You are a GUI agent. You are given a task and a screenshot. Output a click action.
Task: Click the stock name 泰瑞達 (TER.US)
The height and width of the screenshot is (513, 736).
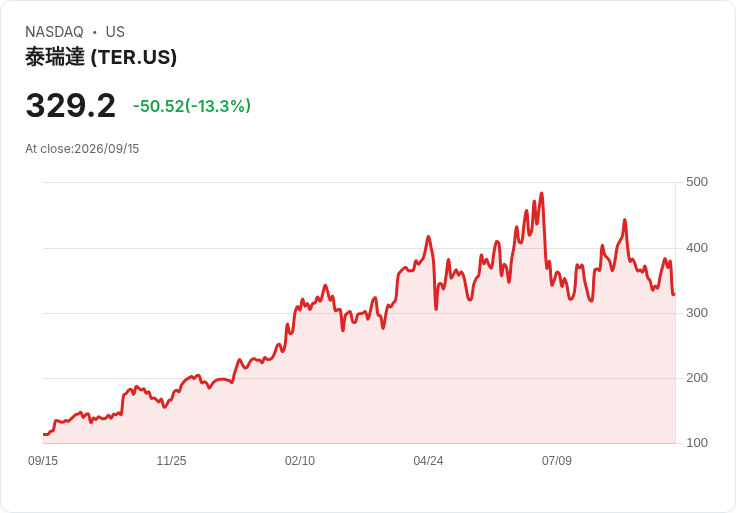point(101,57)
